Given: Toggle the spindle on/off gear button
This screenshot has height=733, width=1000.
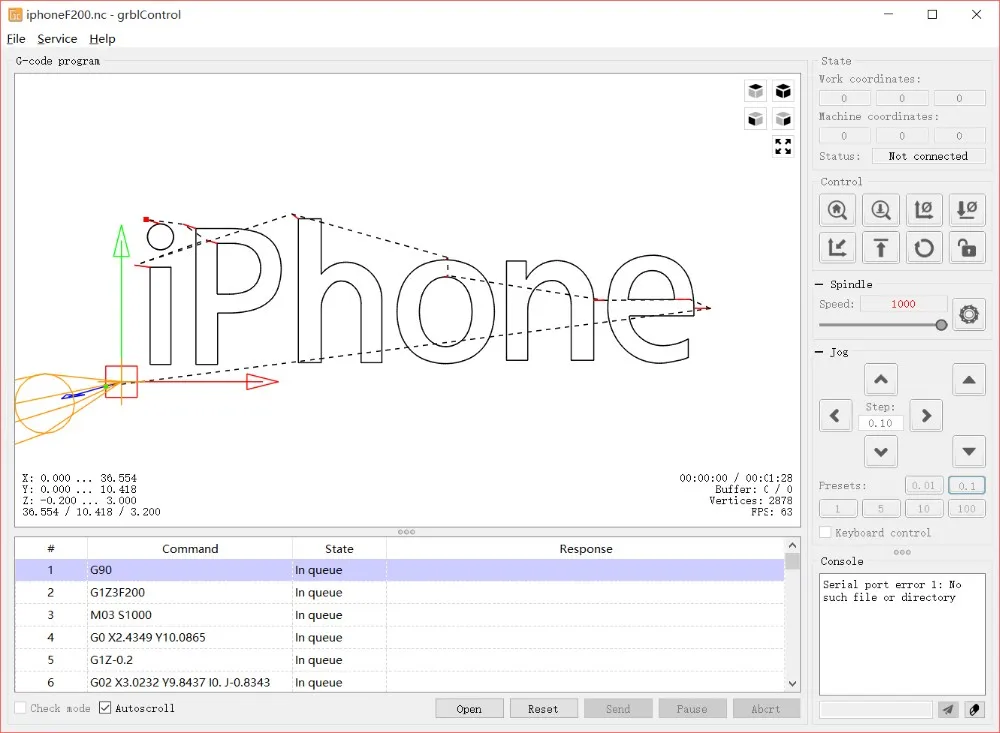Looking at the screenshot, I should coord(969,314).
